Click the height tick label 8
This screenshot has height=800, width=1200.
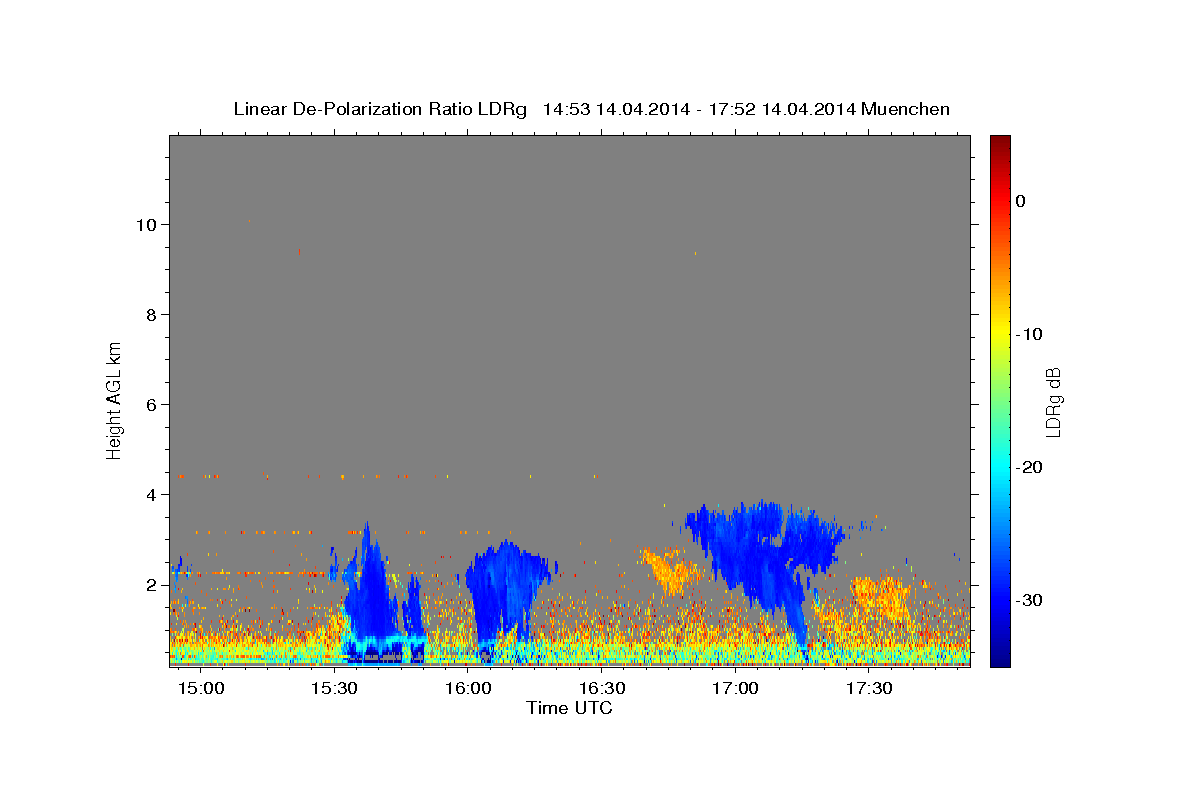(x=151, y=314)
